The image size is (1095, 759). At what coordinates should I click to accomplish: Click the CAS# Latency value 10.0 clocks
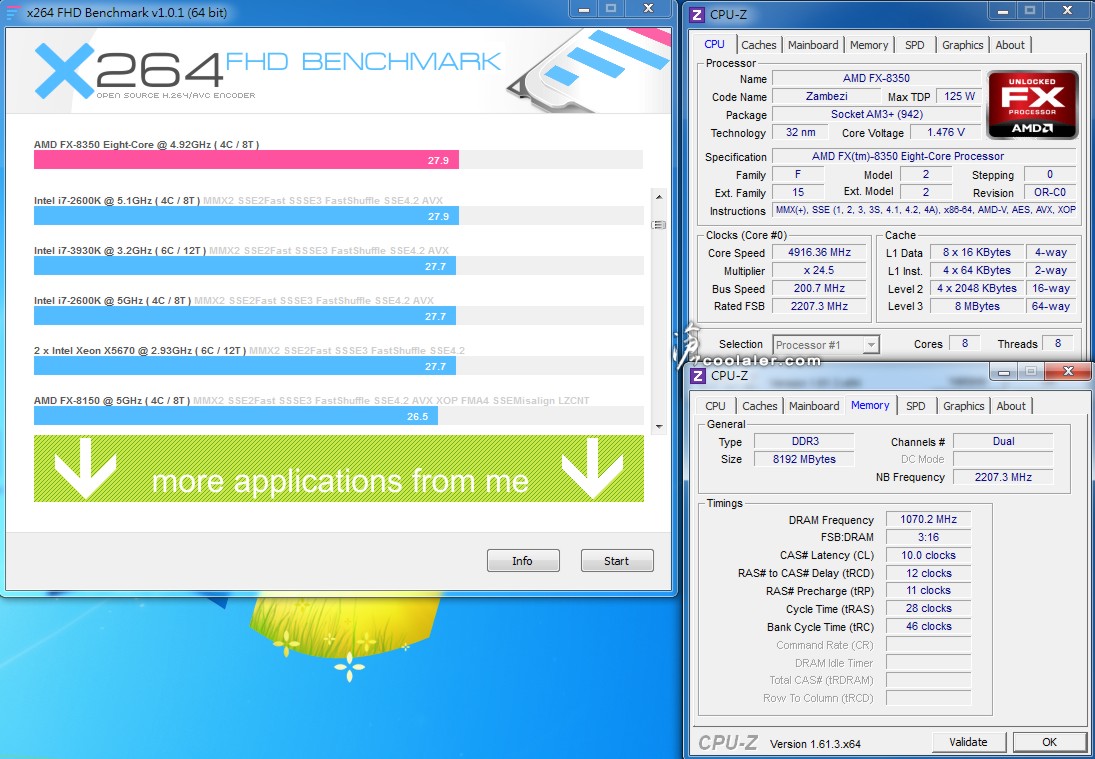pos(928,555)
